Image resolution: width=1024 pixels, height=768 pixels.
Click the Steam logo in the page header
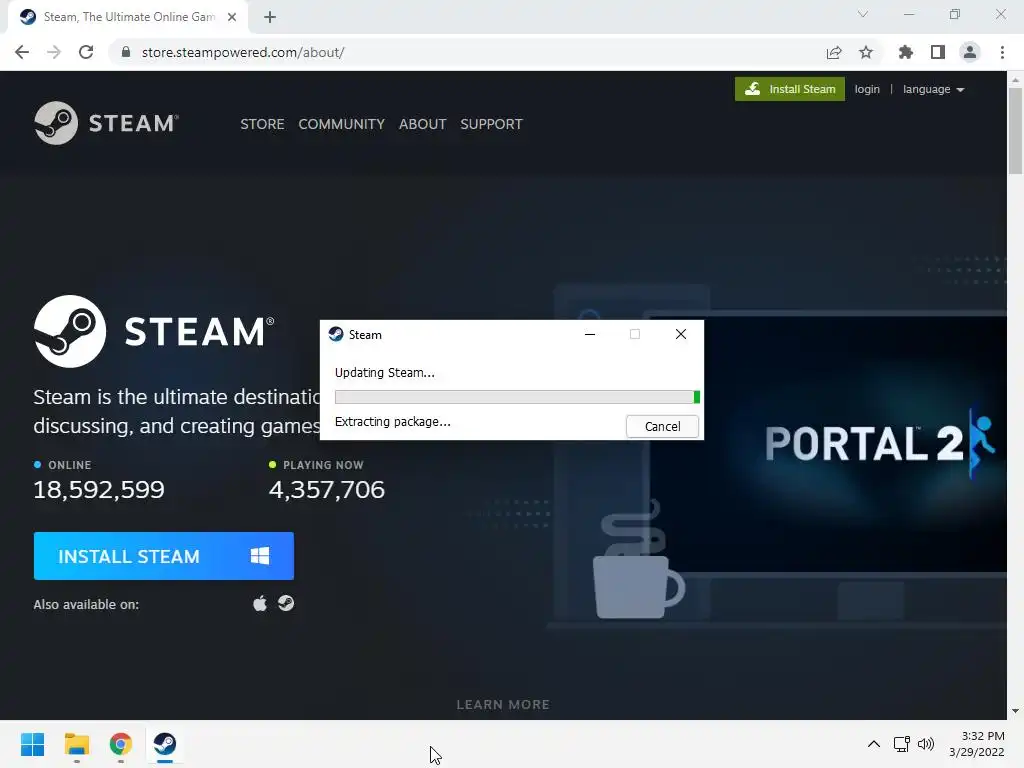click(x=106, y=123)
